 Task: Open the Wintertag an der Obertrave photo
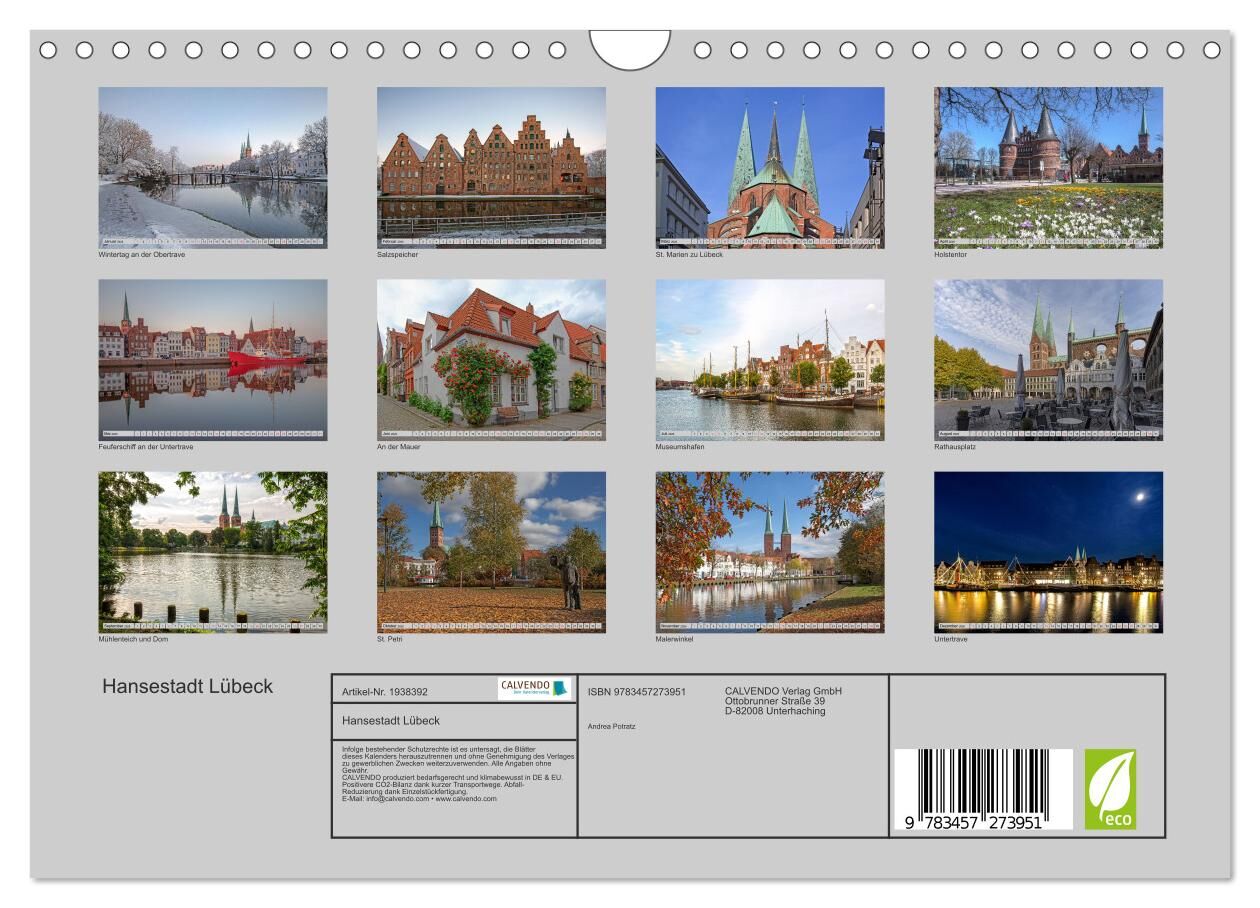(x=212, y=167)
